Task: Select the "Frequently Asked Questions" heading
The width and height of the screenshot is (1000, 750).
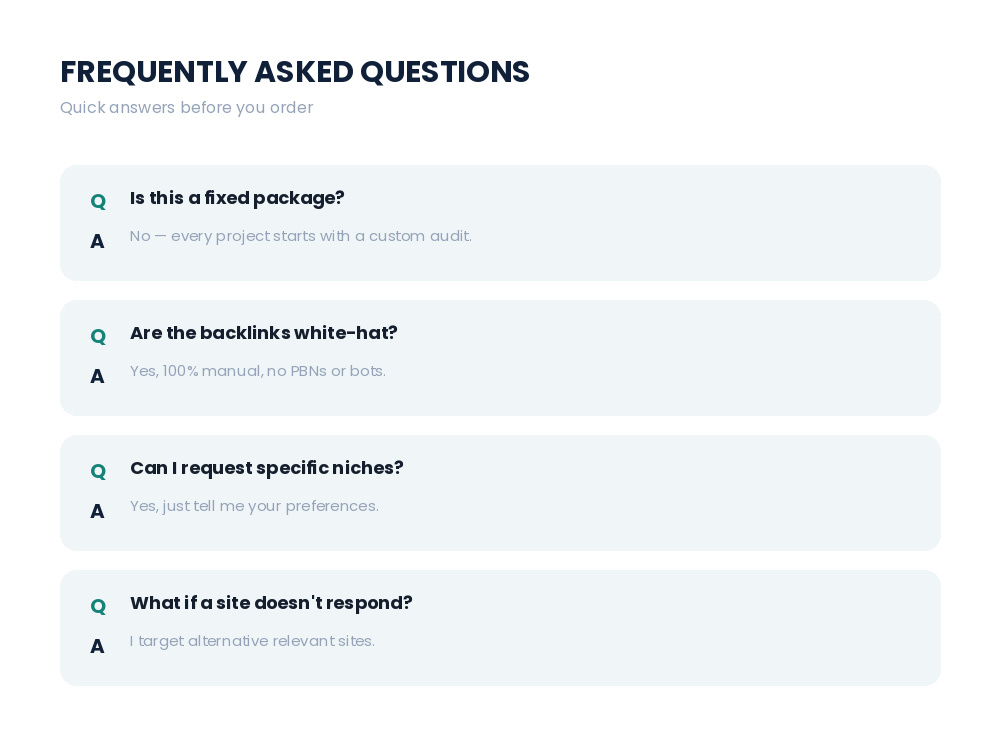Action: (x=295, y=71)
